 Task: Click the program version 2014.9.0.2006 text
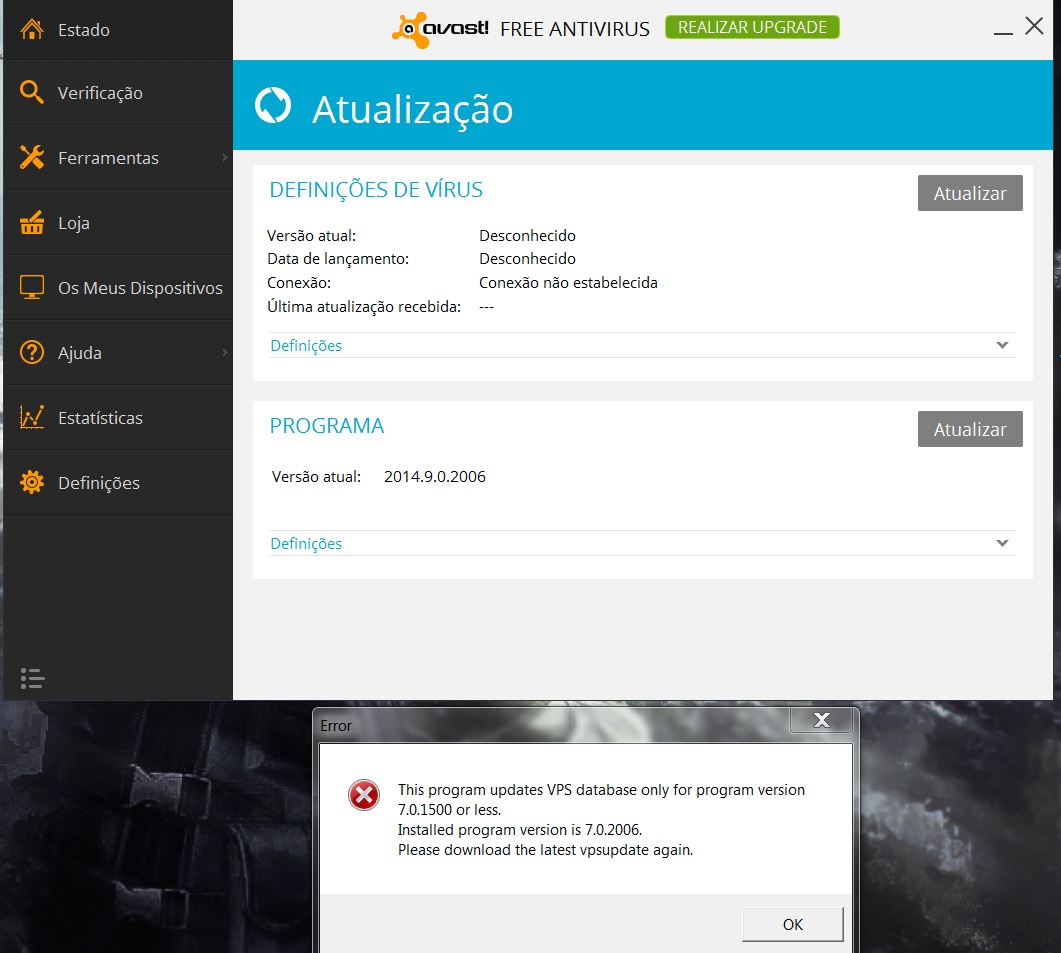coord(434,476)
